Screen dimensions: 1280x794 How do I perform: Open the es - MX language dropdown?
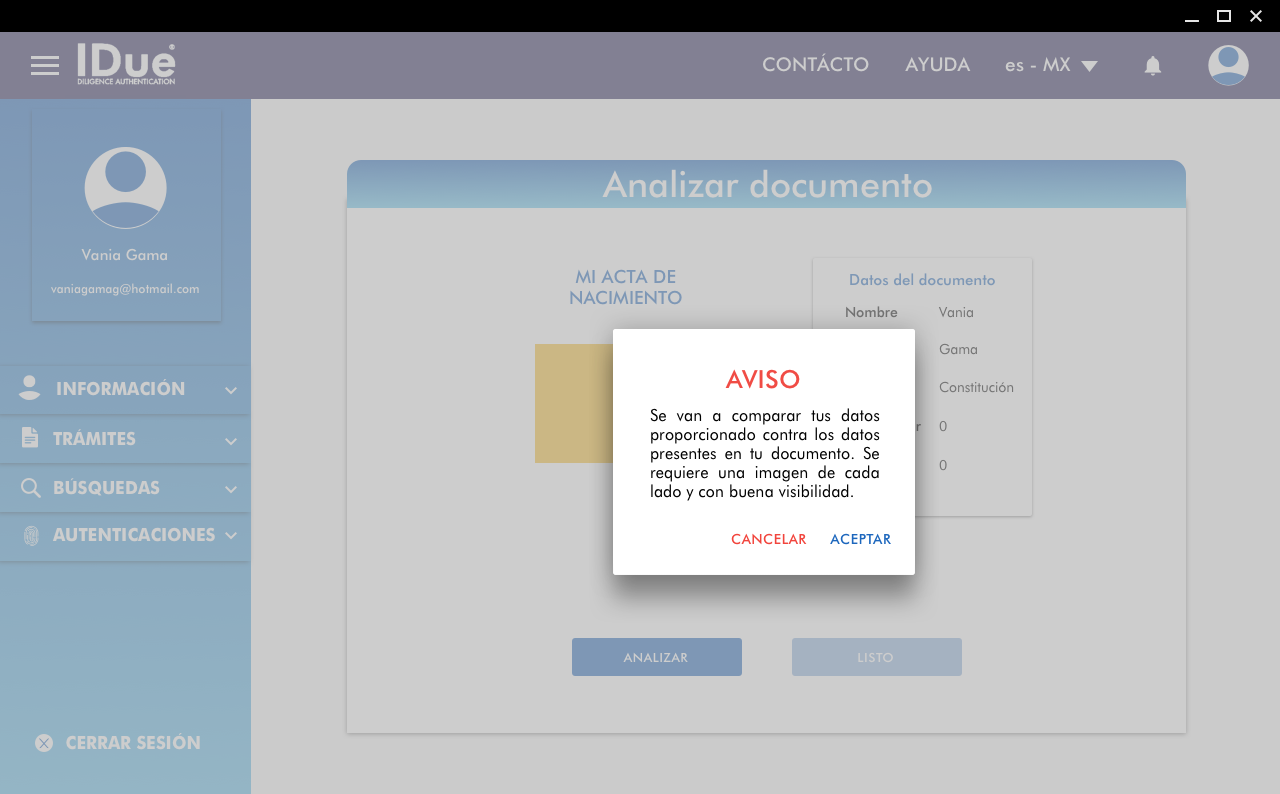coord(1051,65)
